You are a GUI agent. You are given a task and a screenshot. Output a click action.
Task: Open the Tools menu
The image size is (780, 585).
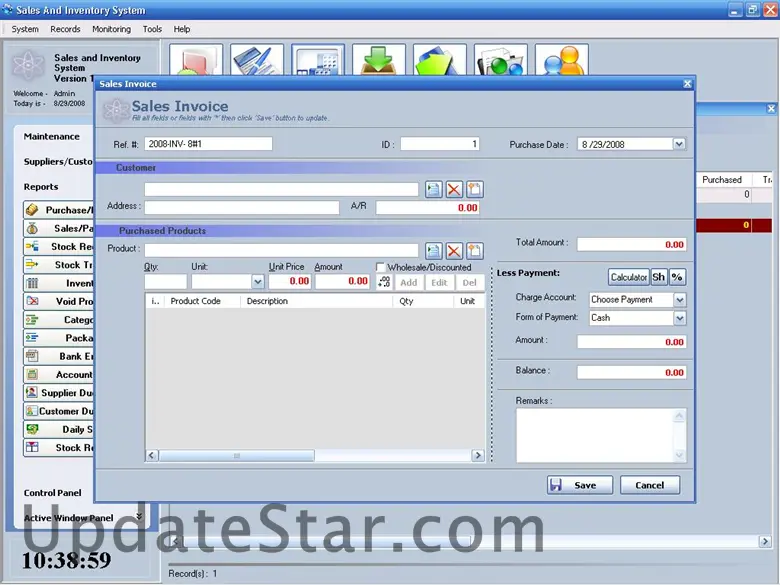pos(152,29)
